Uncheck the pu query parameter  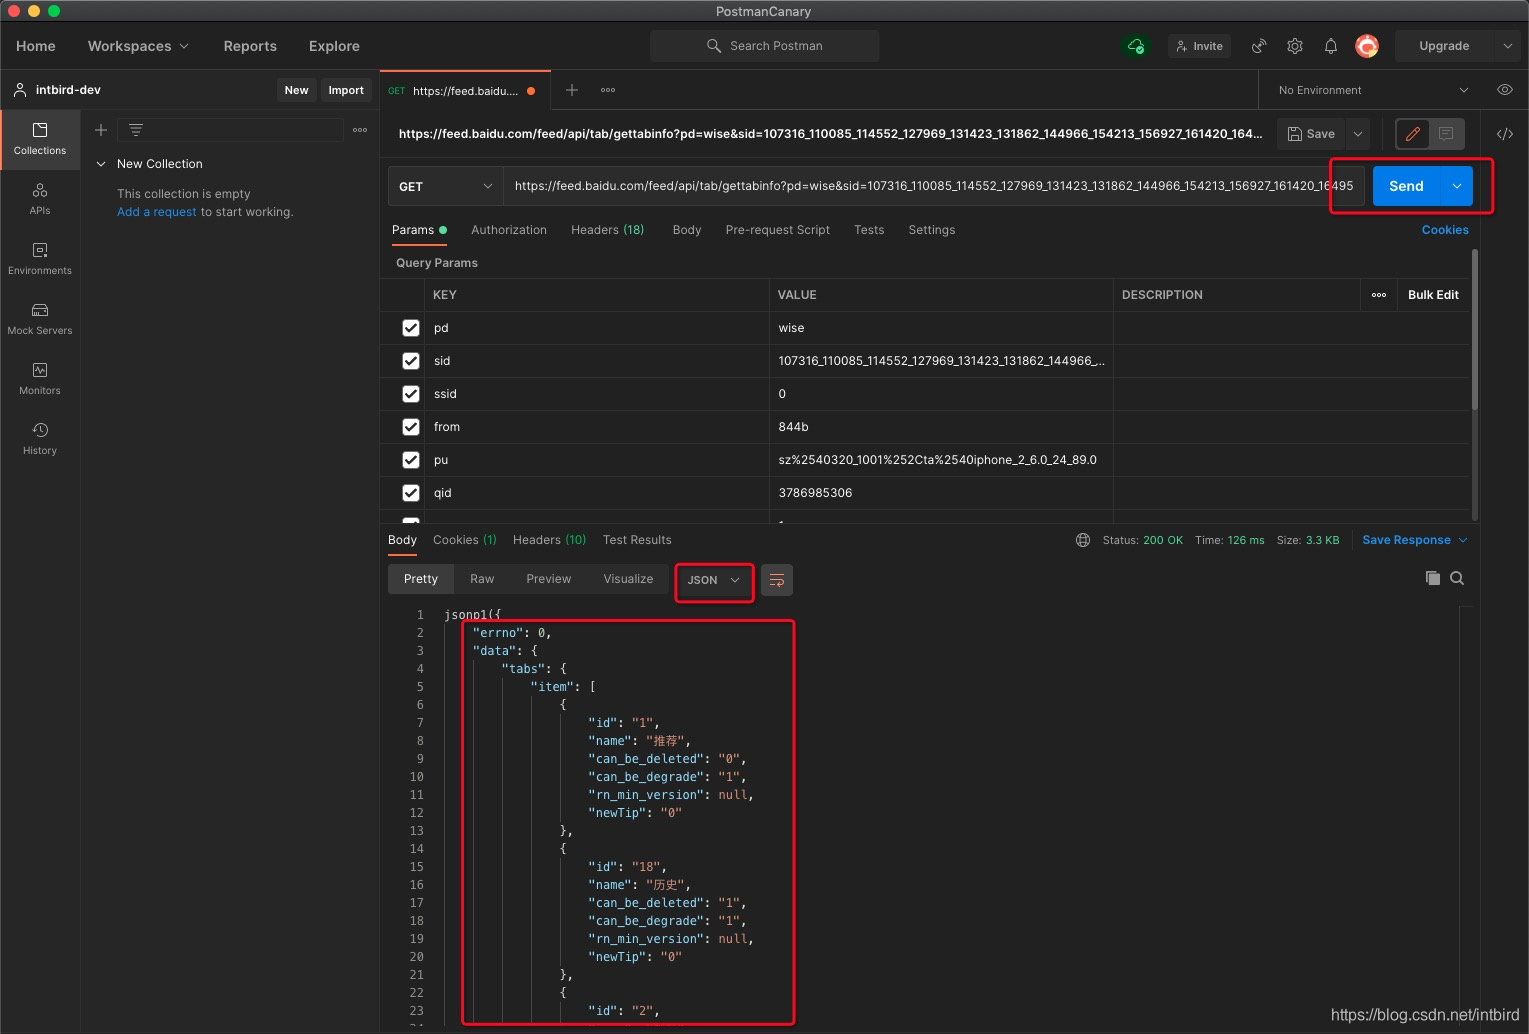click(x=410, y=460)
